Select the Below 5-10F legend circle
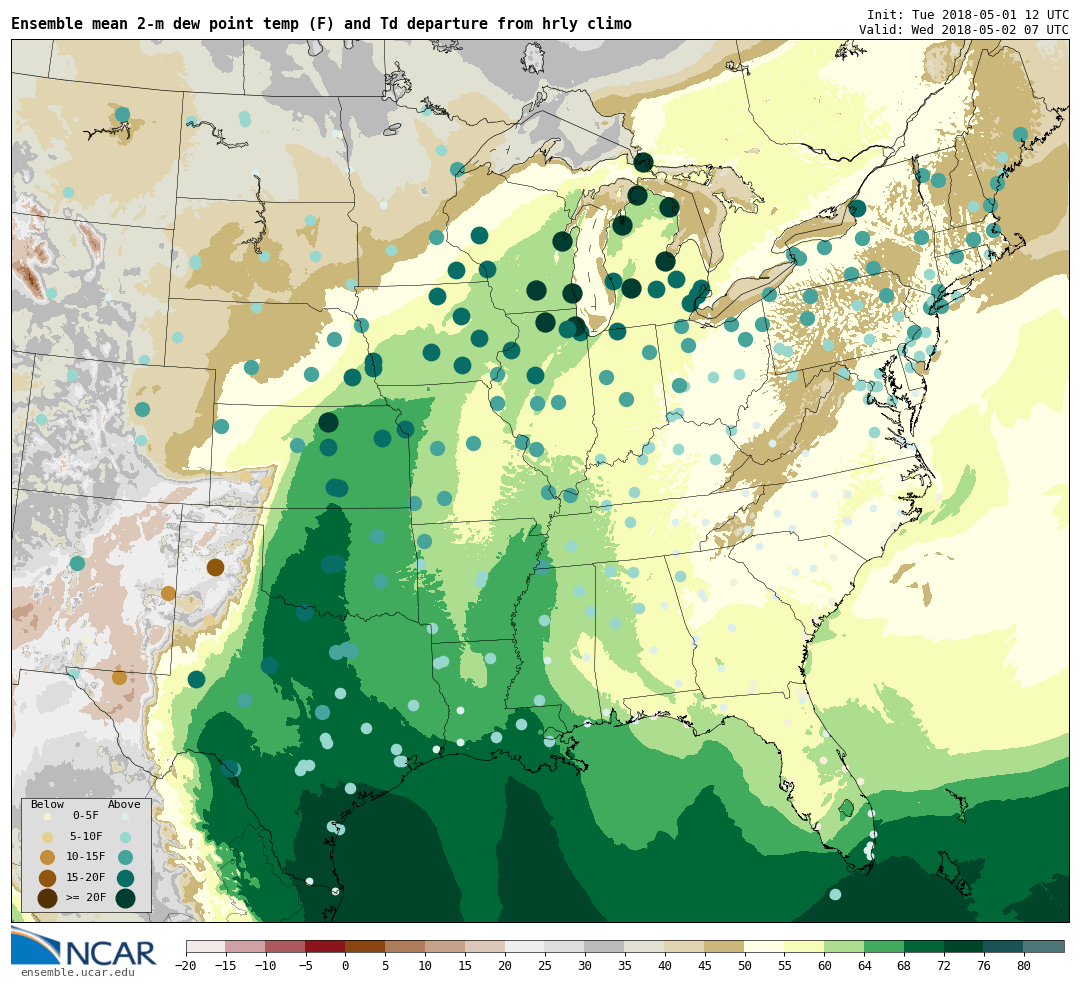This screenshot has height=985, width=1080. [x=47, y=838]
